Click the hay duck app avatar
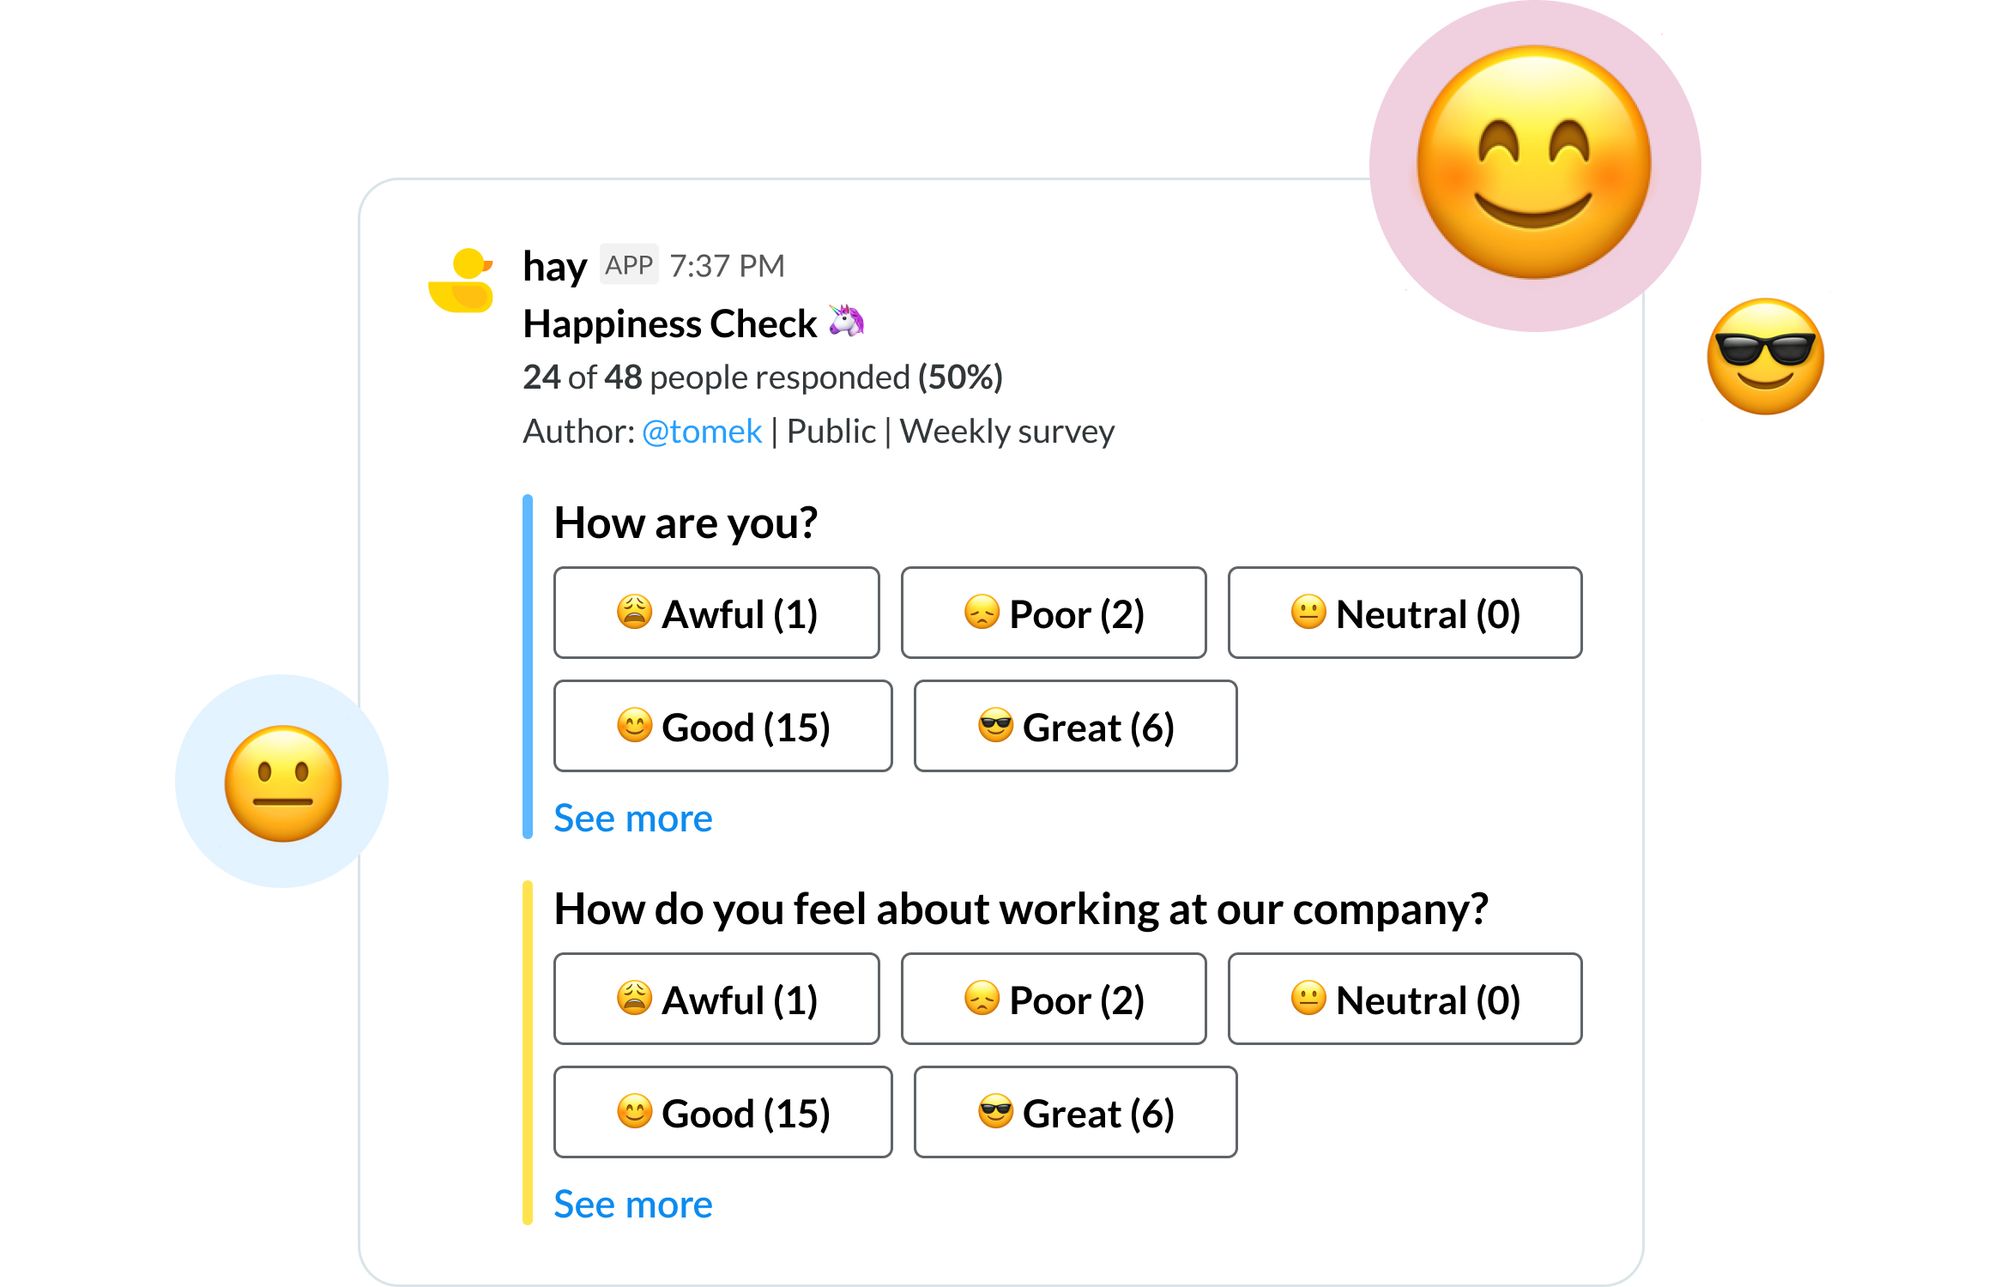This screenshot has width=2000, height=1287. tap(461, 281)
